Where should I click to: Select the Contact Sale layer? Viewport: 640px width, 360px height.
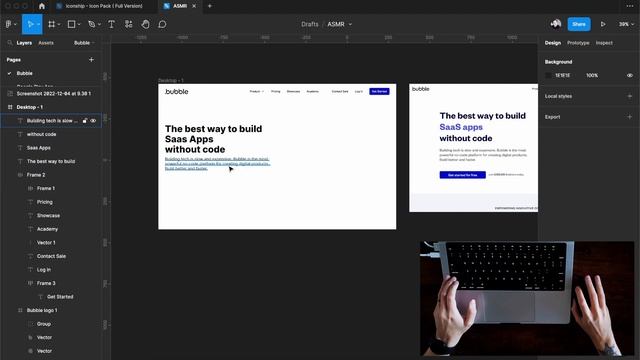point(51,256)
